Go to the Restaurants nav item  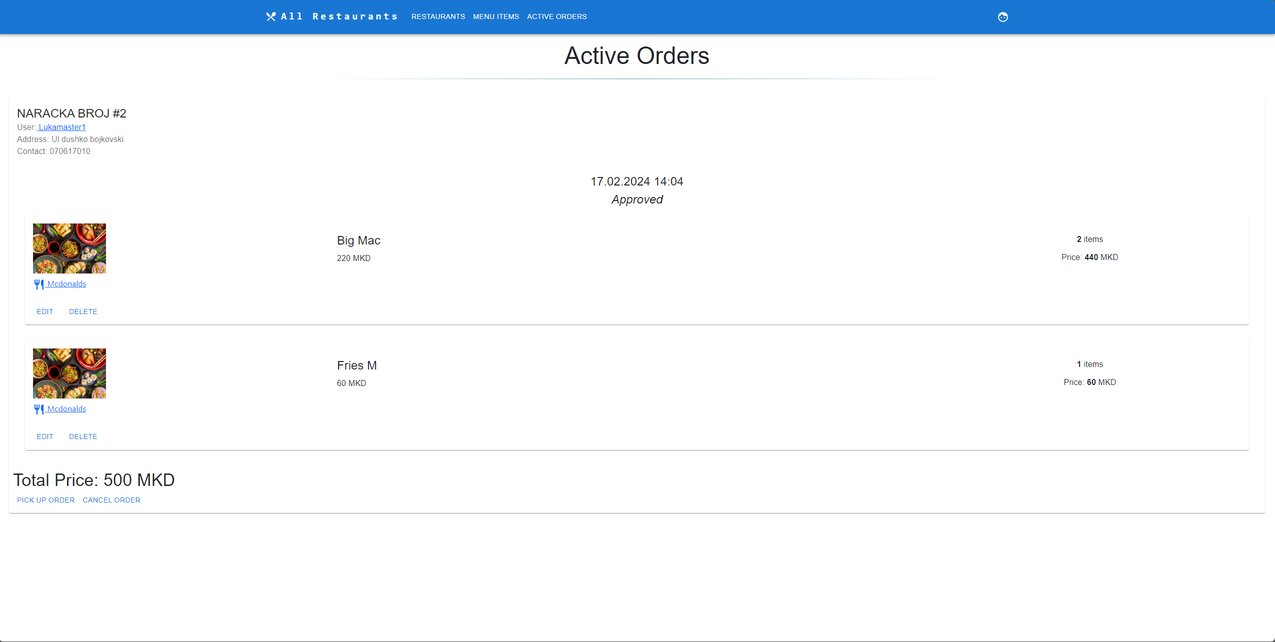pos(438,17)
